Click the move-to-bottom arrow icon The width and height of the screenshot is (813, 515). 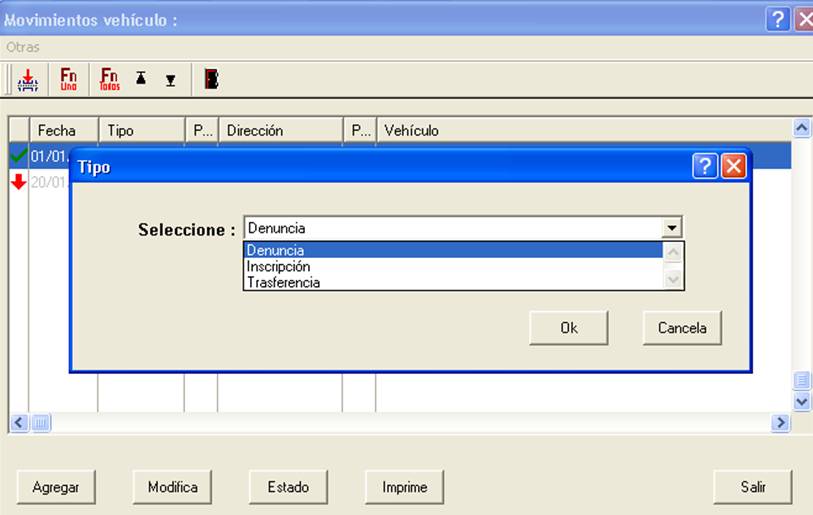coord(171,80)
